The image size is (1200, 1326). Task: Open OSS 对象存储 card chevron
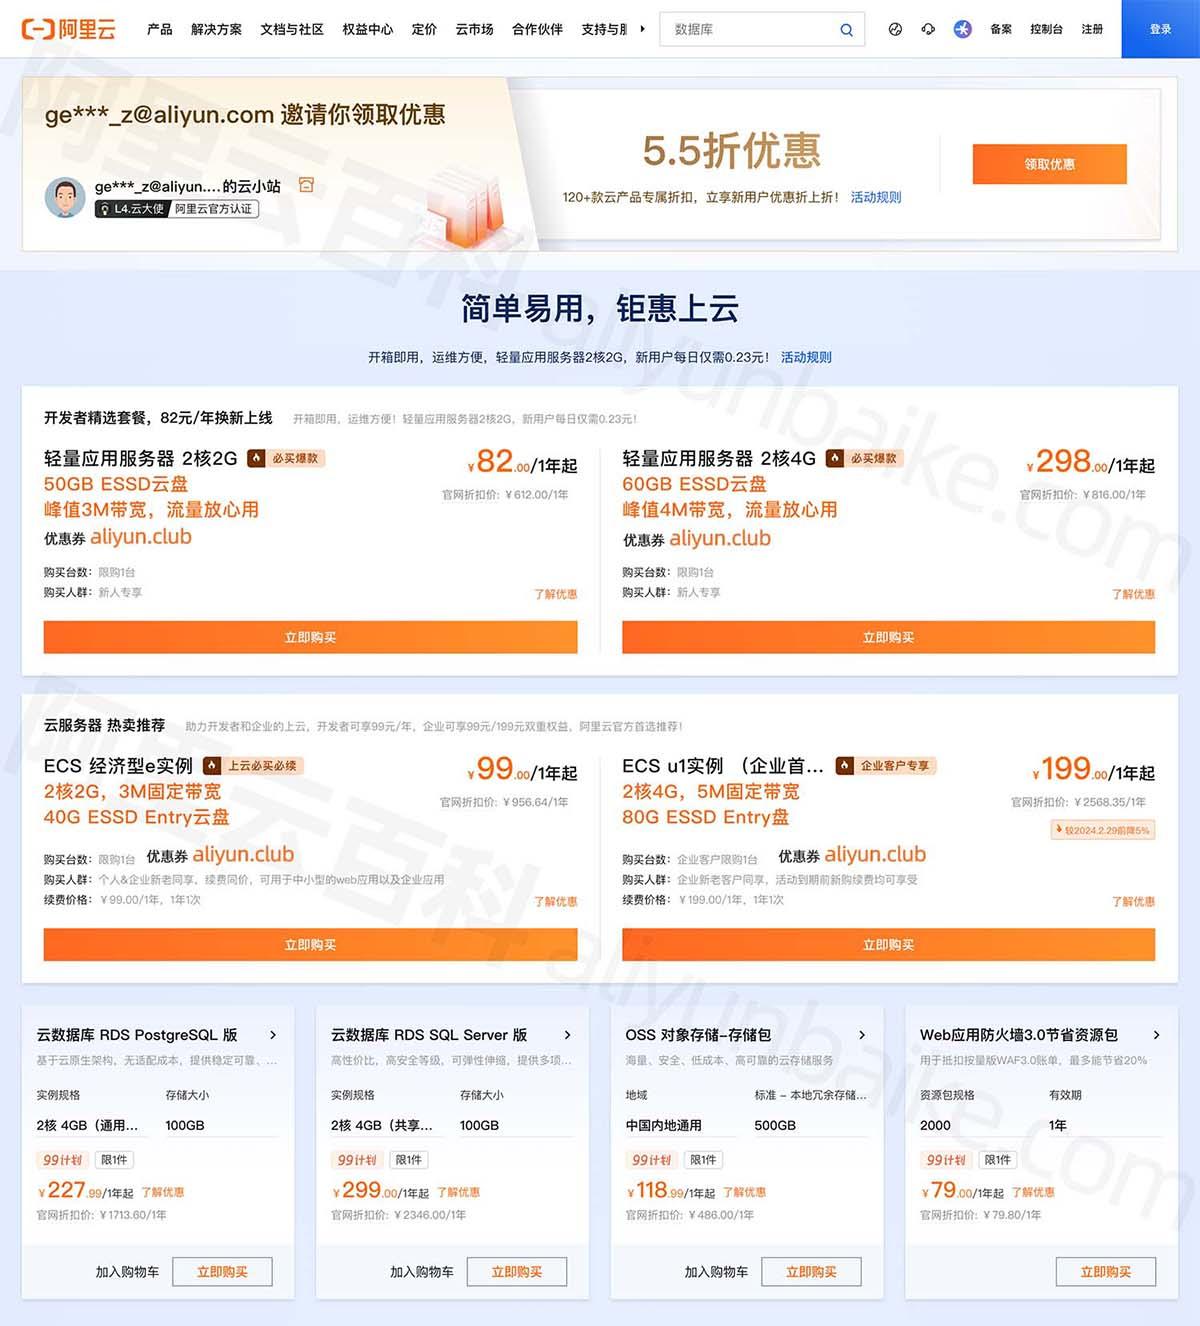pyautogui.click(x=862, y=1035)
